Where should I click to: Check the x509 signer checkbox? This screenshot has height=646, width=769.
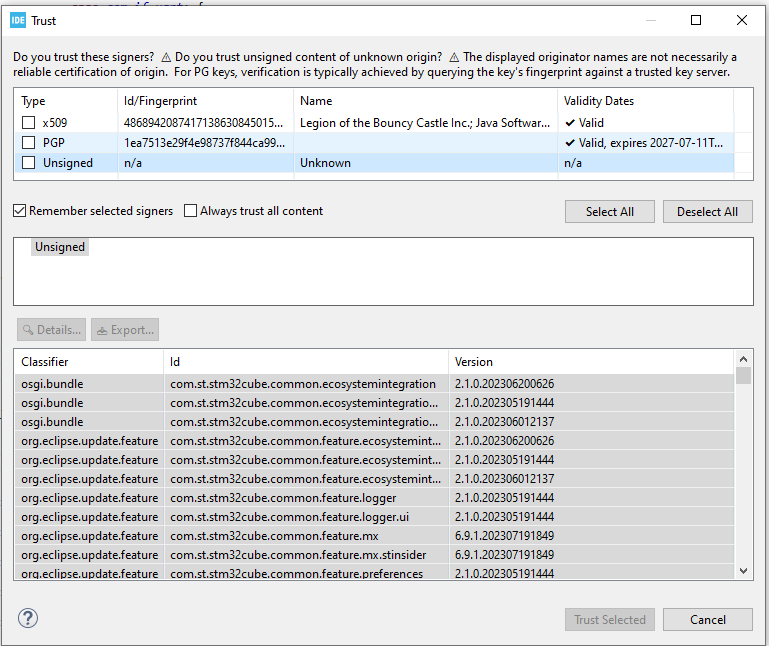[x=28, y=123]
